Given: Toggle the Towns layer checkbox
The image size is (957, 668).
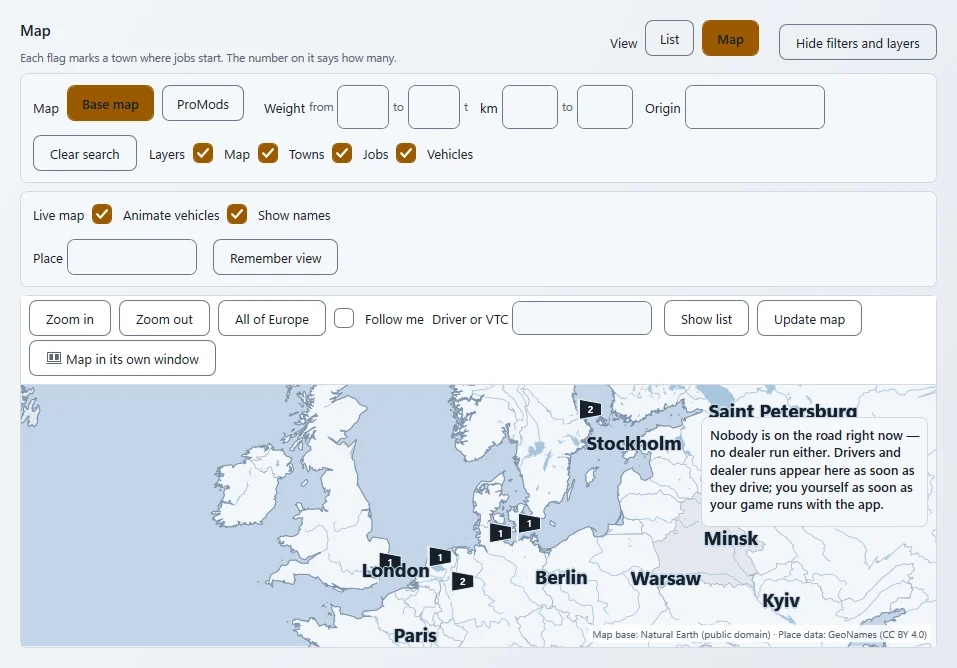Looking at the screenshot, I should coord(268,153).
